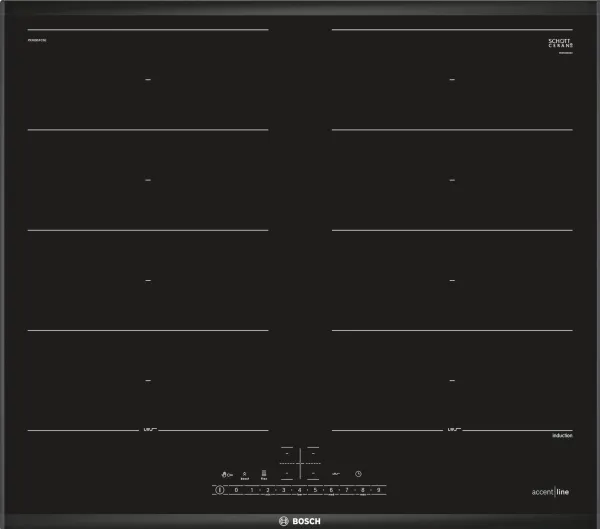The height and width of the screenshot is (529, 600).
Task: Click the accent line label
Action: 550,492
